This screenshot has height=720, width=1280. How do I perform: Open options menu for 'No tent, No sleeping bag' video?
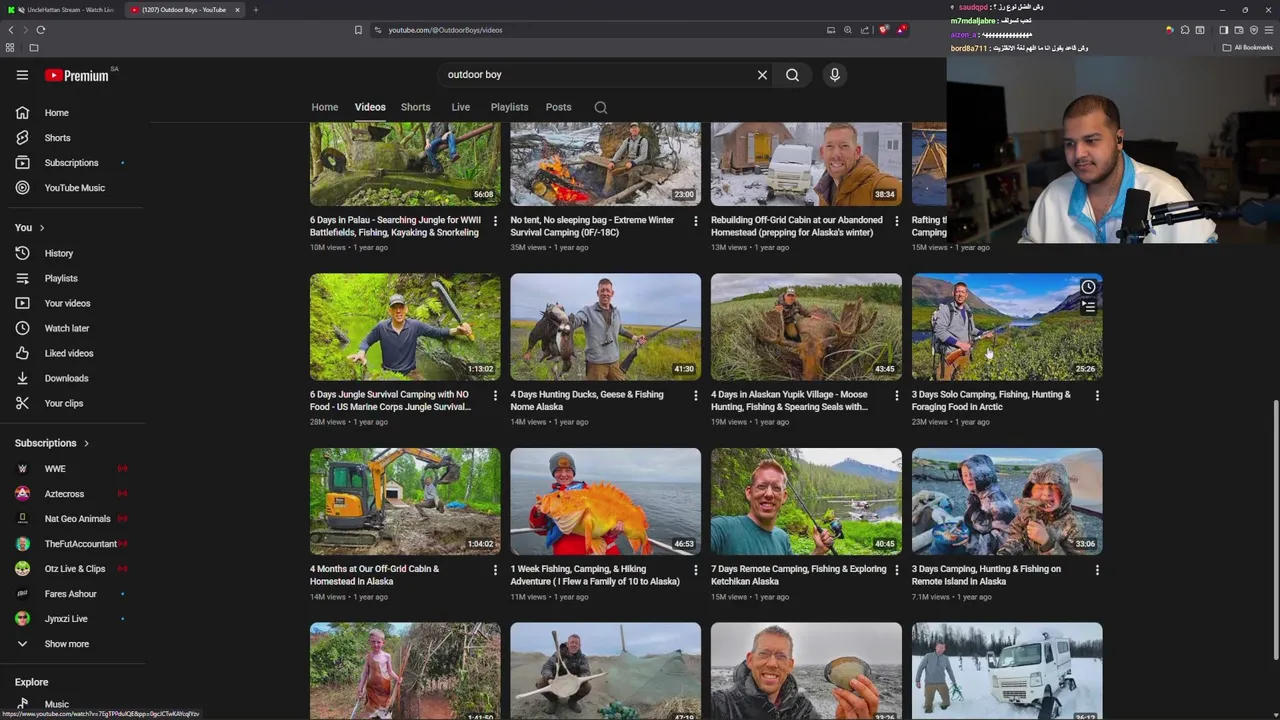tap(696, 221)
